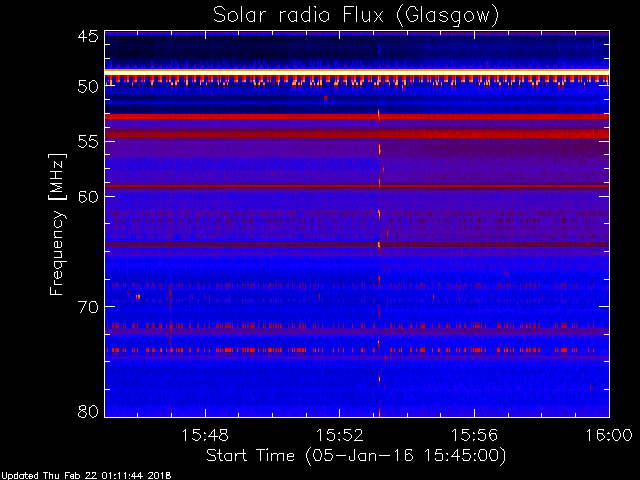Screen dimensions: 640x480
Task: Click the 'Start Time (05-Jan-16 15:45:00)' label
Action: tap(356, 456)
